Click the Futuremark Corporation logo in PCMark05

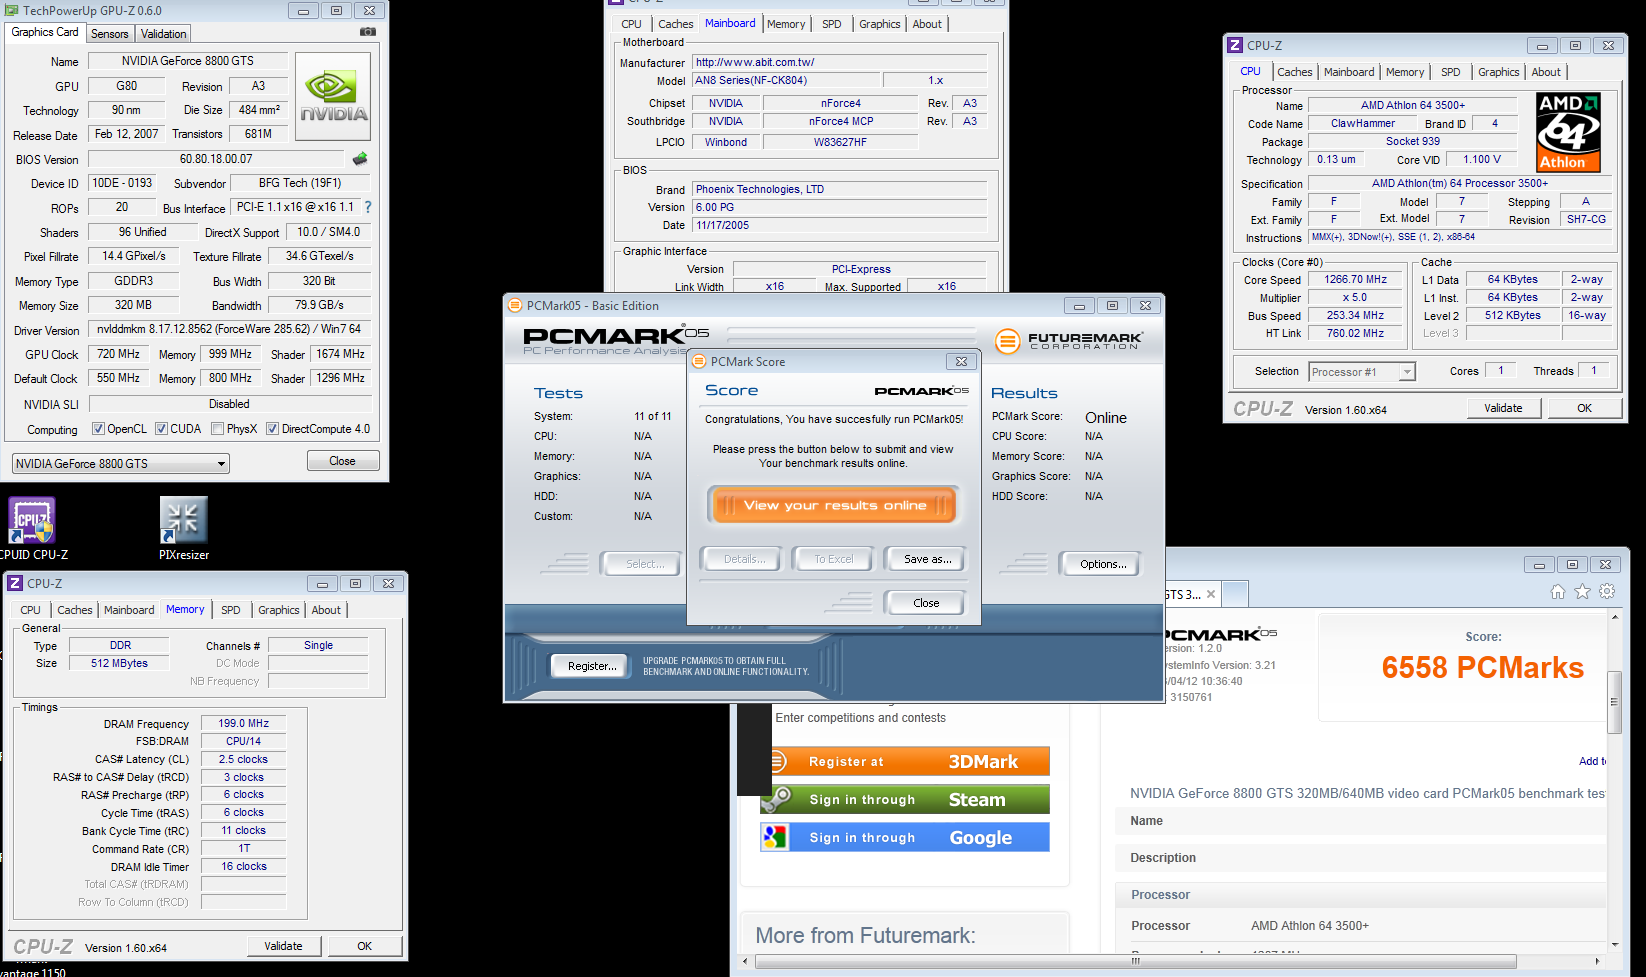click(1069, 341)
